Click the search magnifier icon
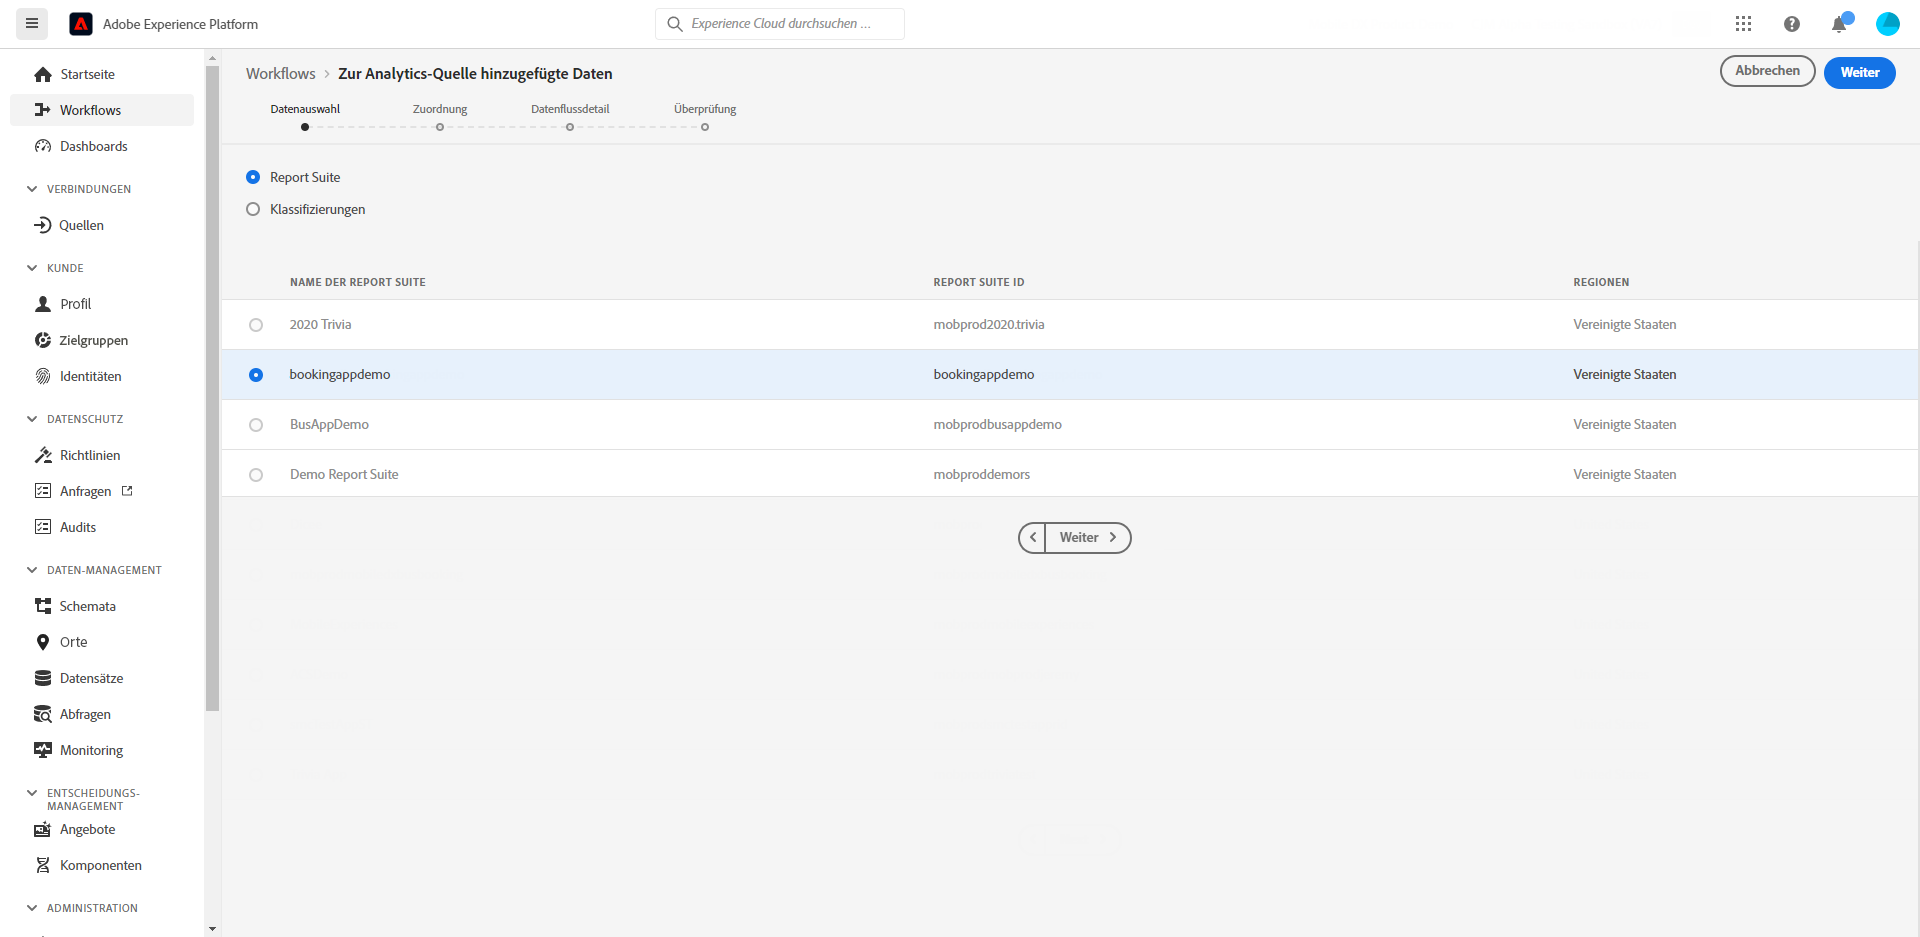Screen dimensions: 1920x937 [675, 24]
